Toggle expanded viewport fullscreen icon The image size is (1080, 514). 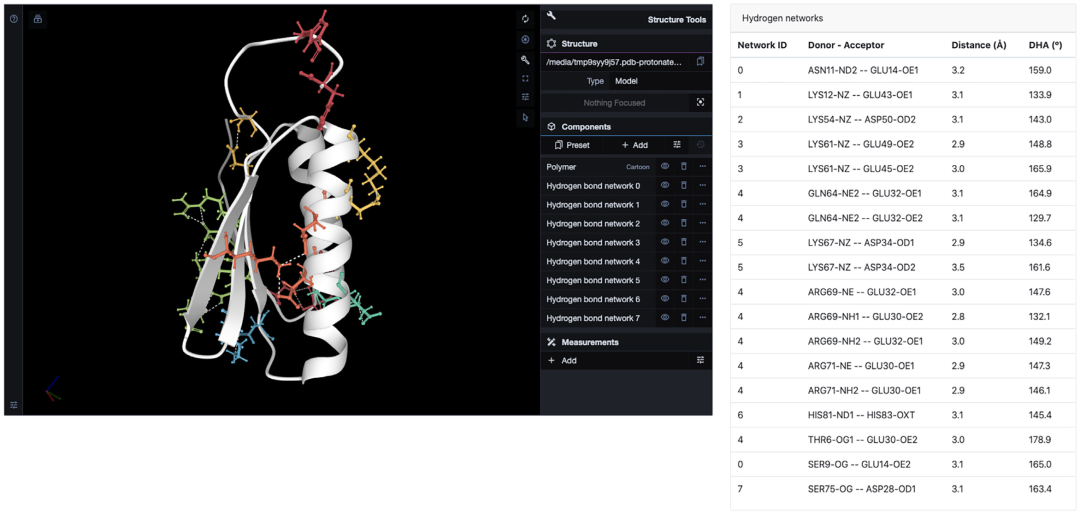click(526, 79)
